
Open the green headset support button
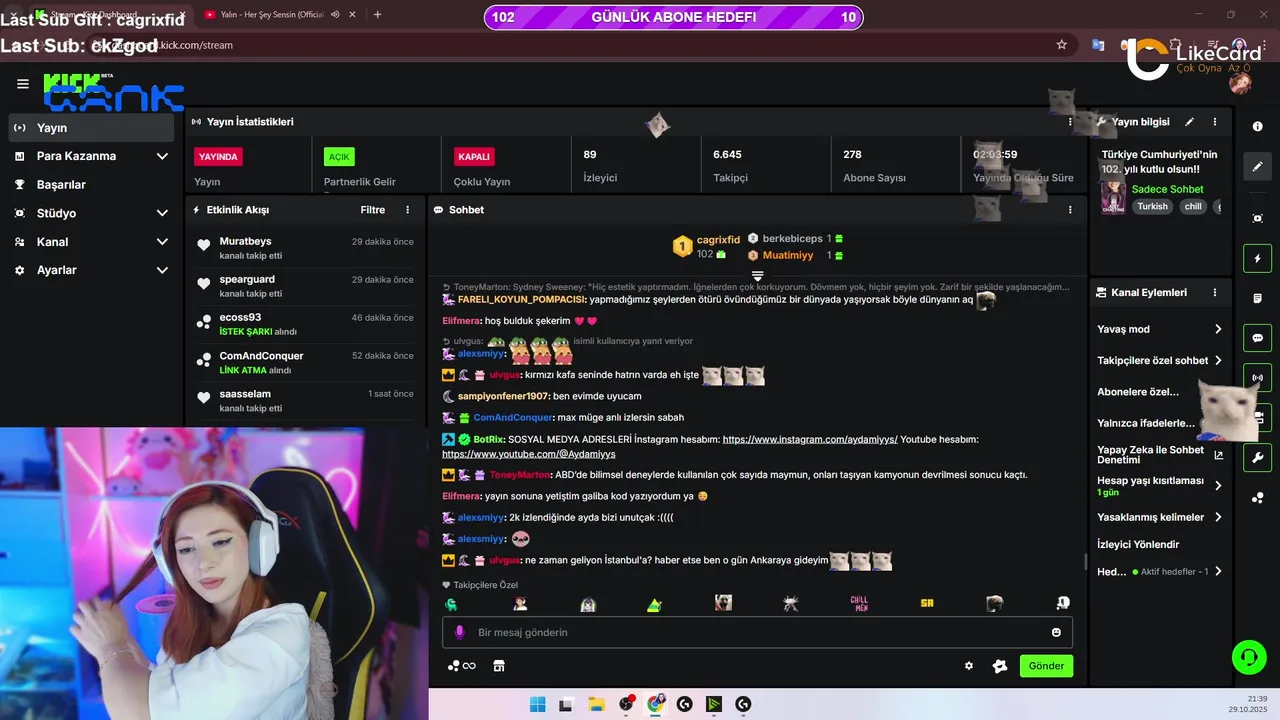1249,657
